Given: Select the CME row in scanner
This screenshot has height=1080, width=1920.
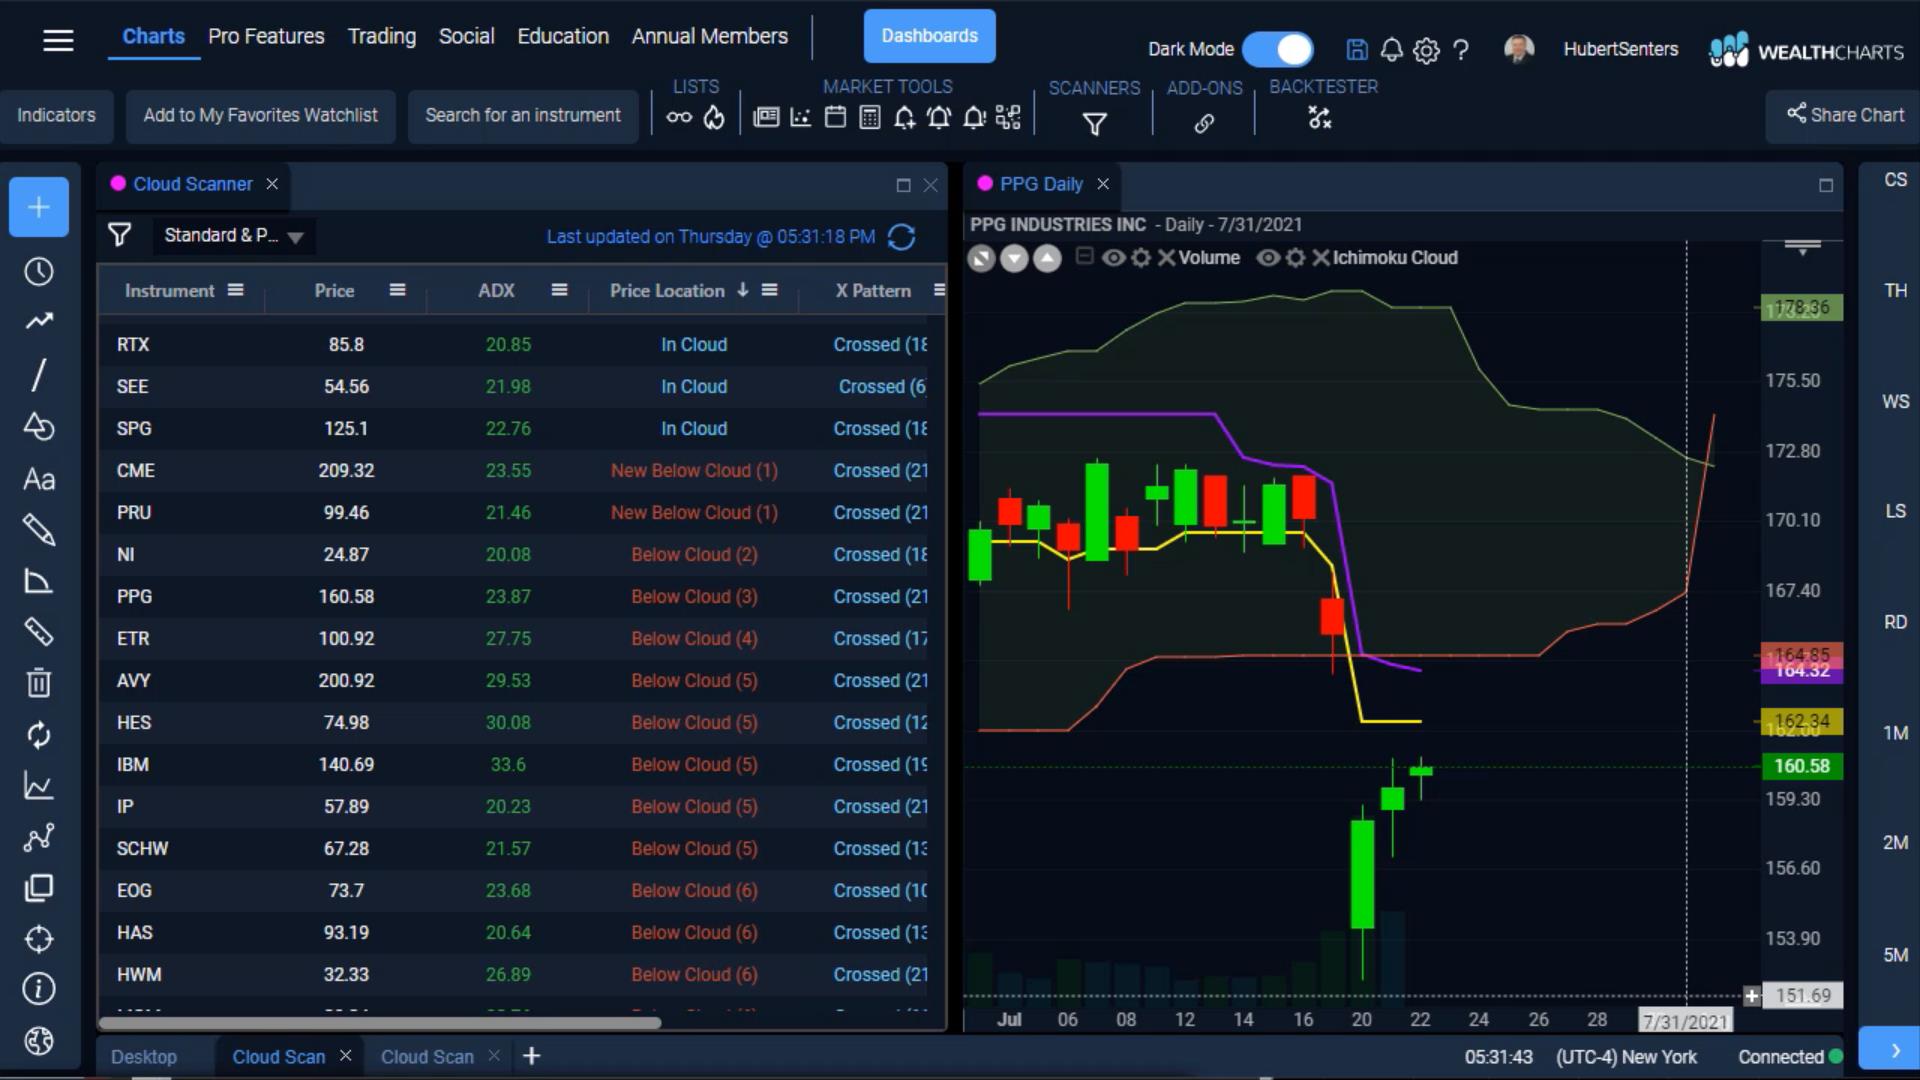Looking at the screenshot, I should (522, 471).
